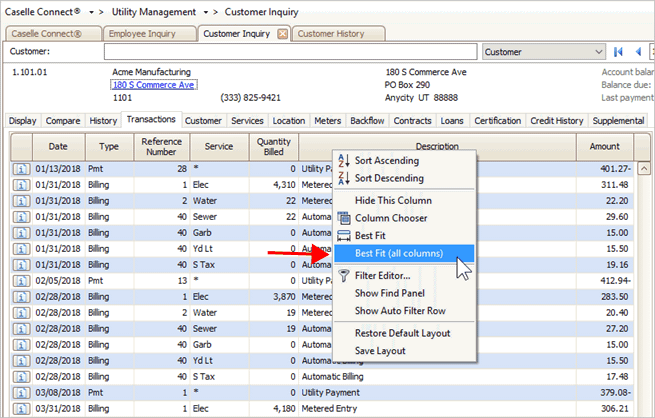The width and height of the screenshot is (655, 418).
Task: Open info icon for 02/05/2018 Pmt row
Action: pyautogui.click(x=21, y=281)
